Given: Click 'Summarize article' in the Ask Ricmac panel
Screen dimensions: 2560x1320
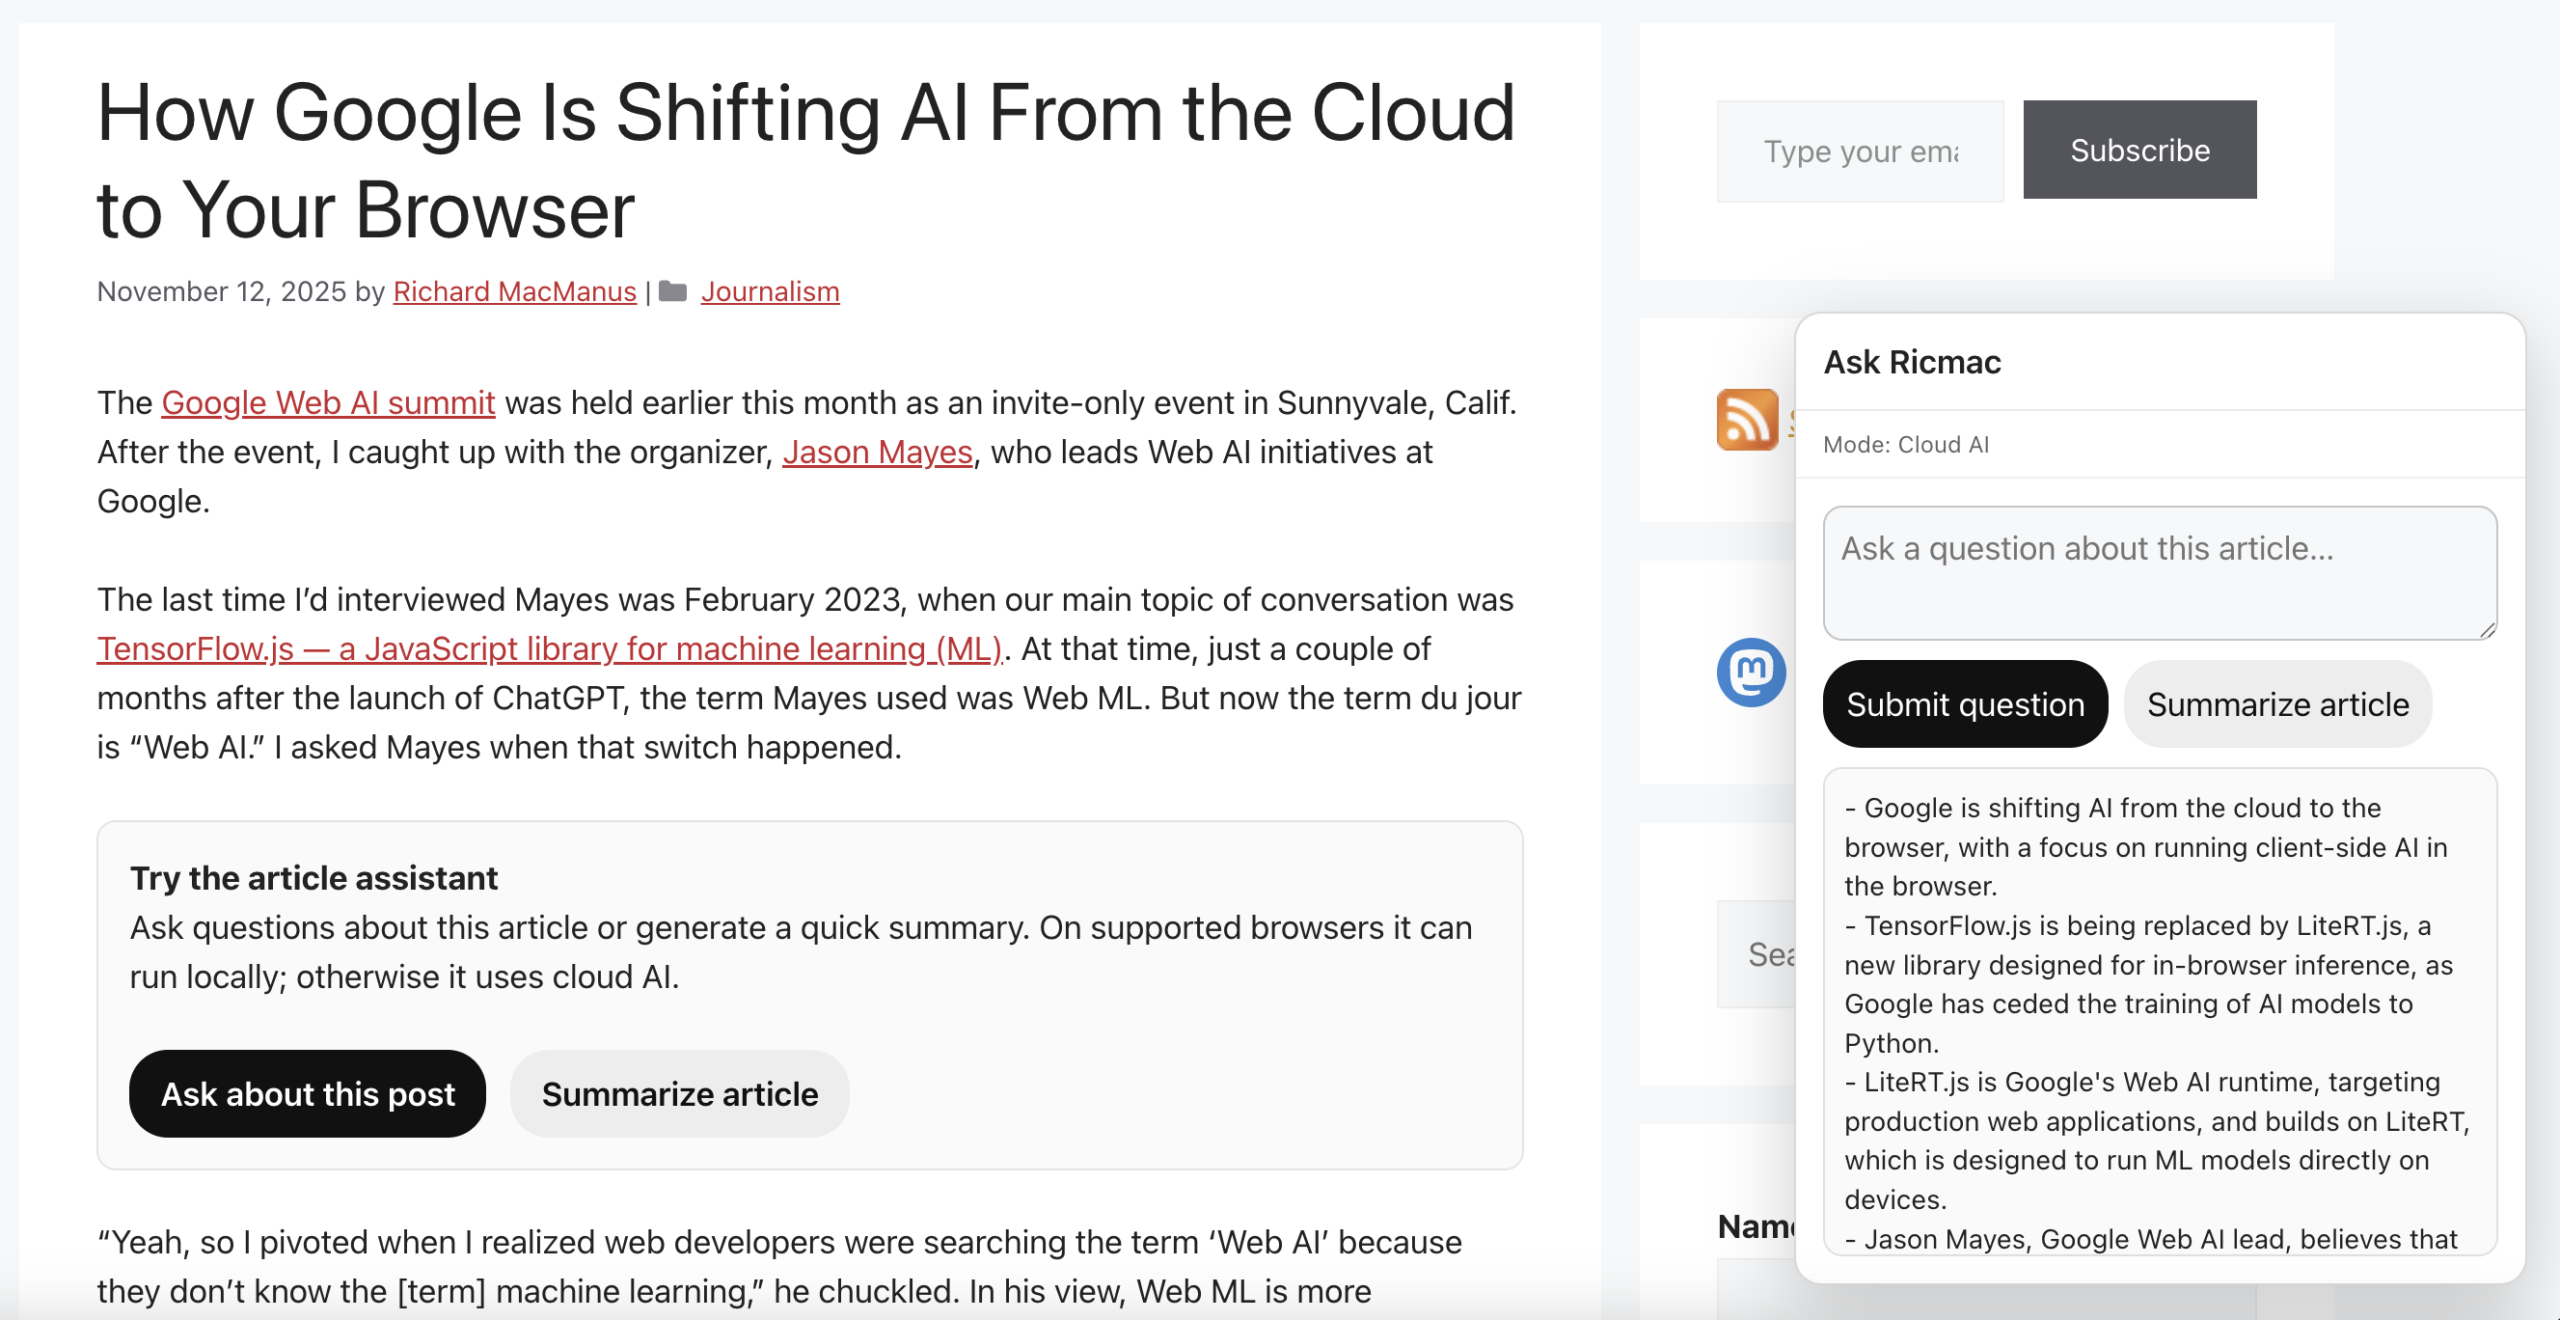Looking at the screenshot, I should point(2277,704).
